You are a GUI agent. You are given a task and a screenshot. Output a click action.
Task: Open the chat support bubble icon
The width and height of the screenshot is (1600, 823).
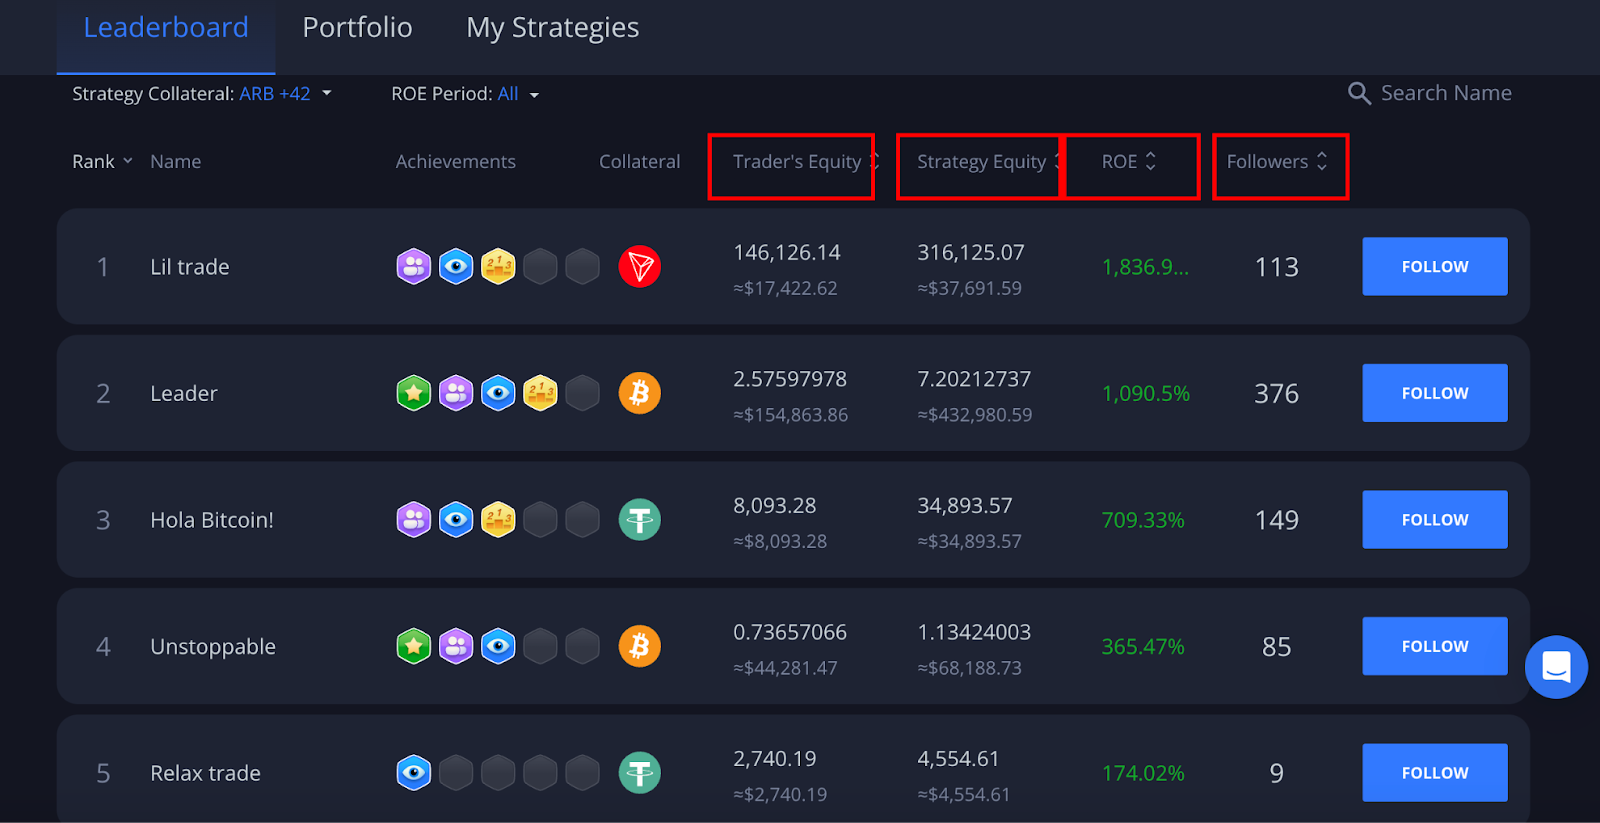1556,667
